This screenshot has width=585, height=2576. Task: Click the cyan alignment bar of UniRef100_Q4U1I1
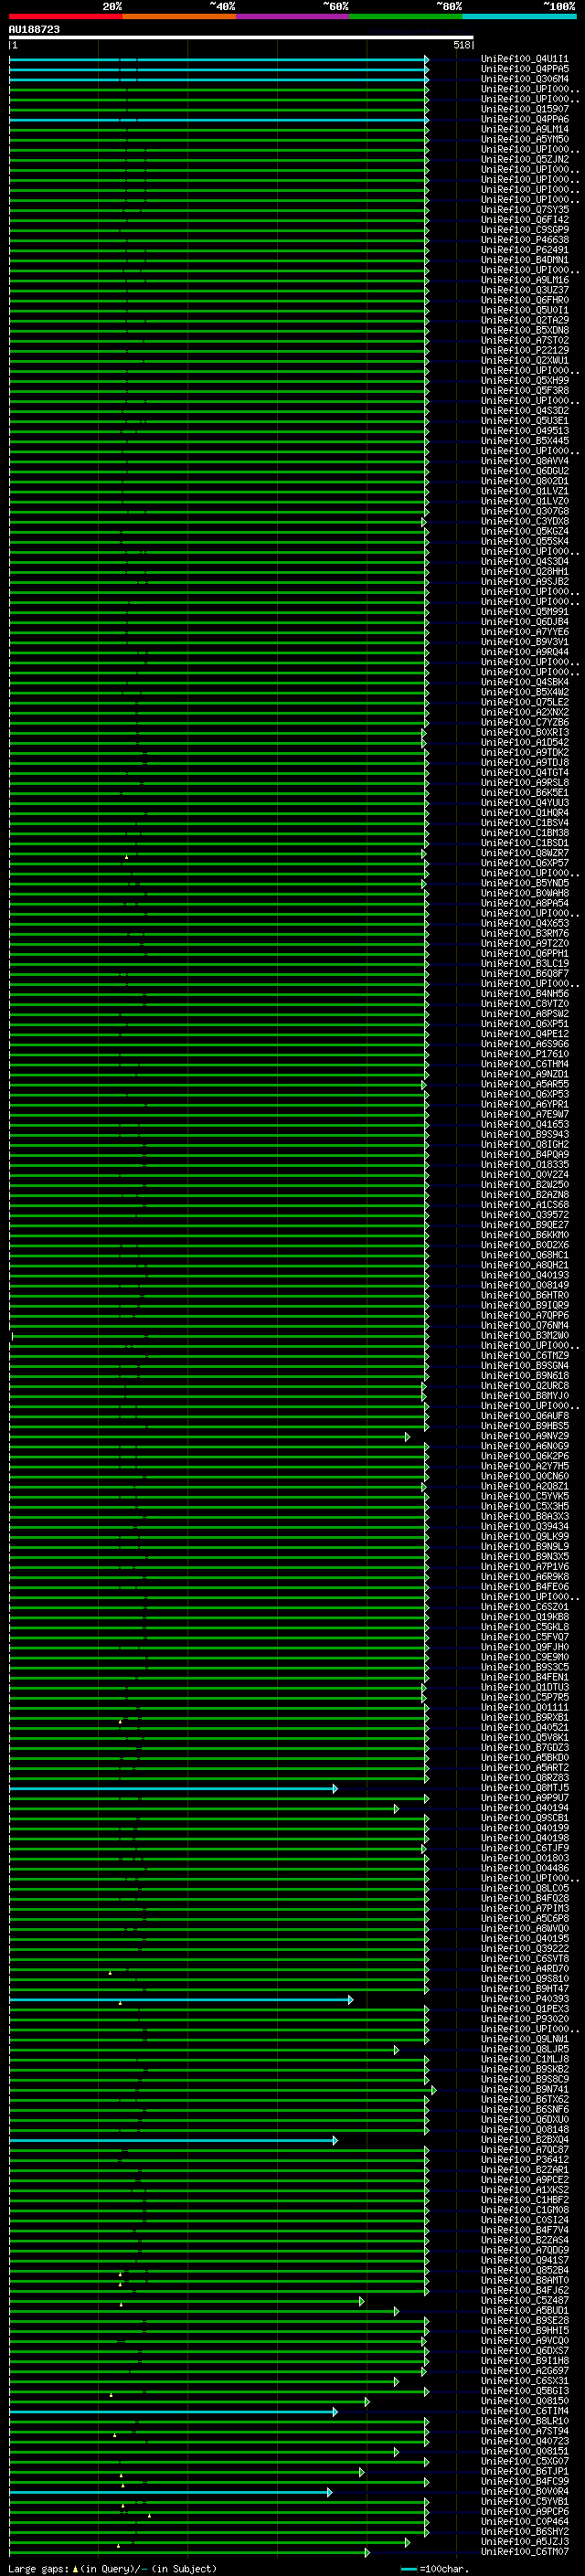tap(219, 60)
